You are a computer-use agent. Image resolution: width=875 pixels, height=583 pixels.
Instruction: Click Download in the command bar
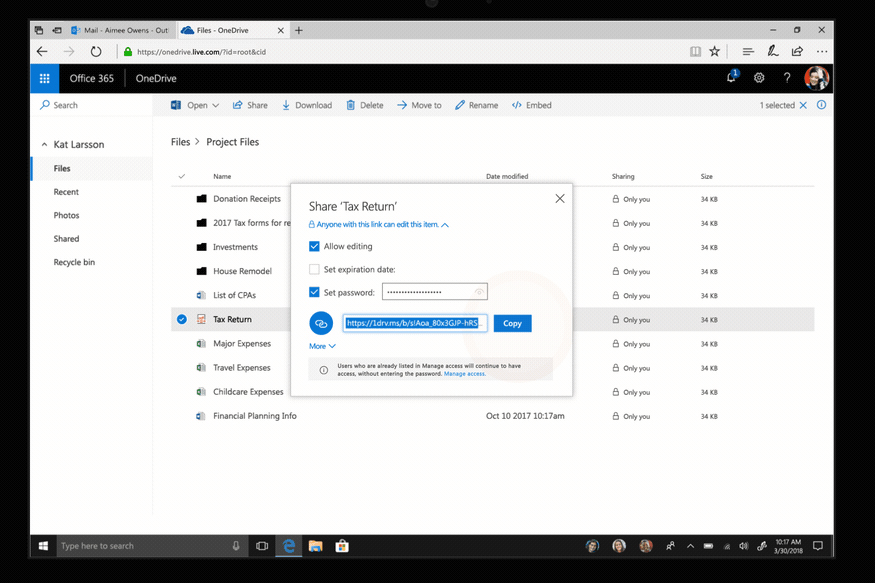307,105
